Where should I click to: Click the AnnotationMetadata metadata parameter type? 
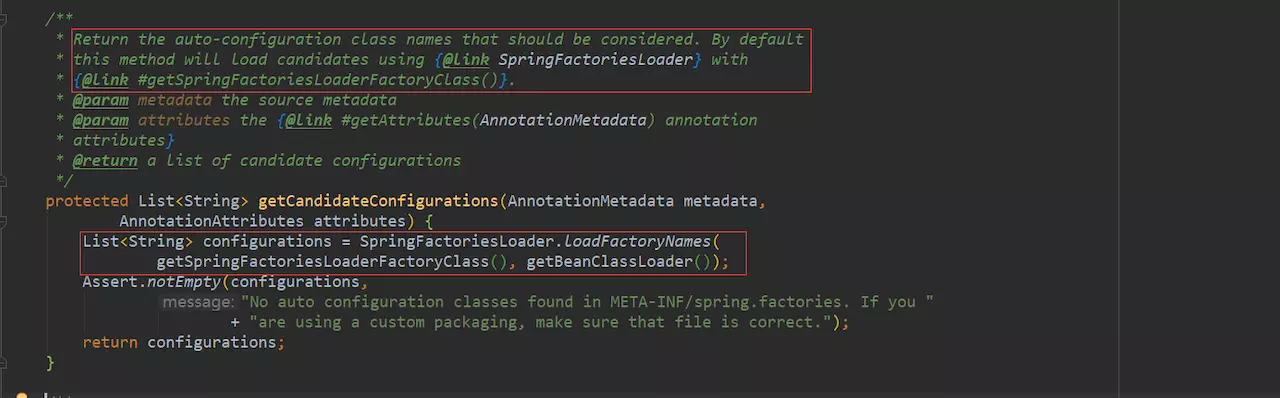point(590,201)
